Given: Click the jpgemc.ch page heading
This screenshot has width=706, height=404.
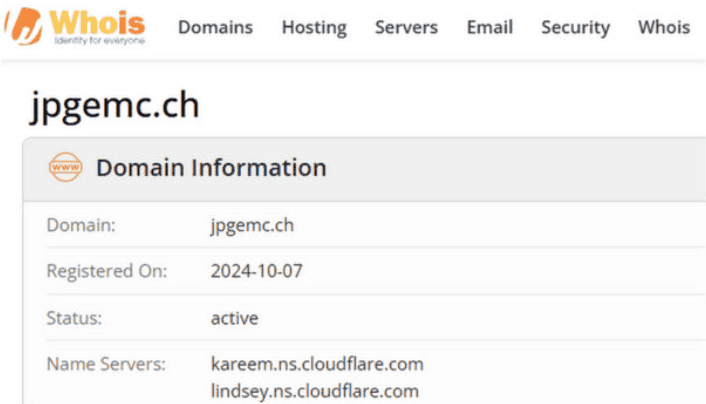Looking at the screenshot, I should [x=112, y=103].
